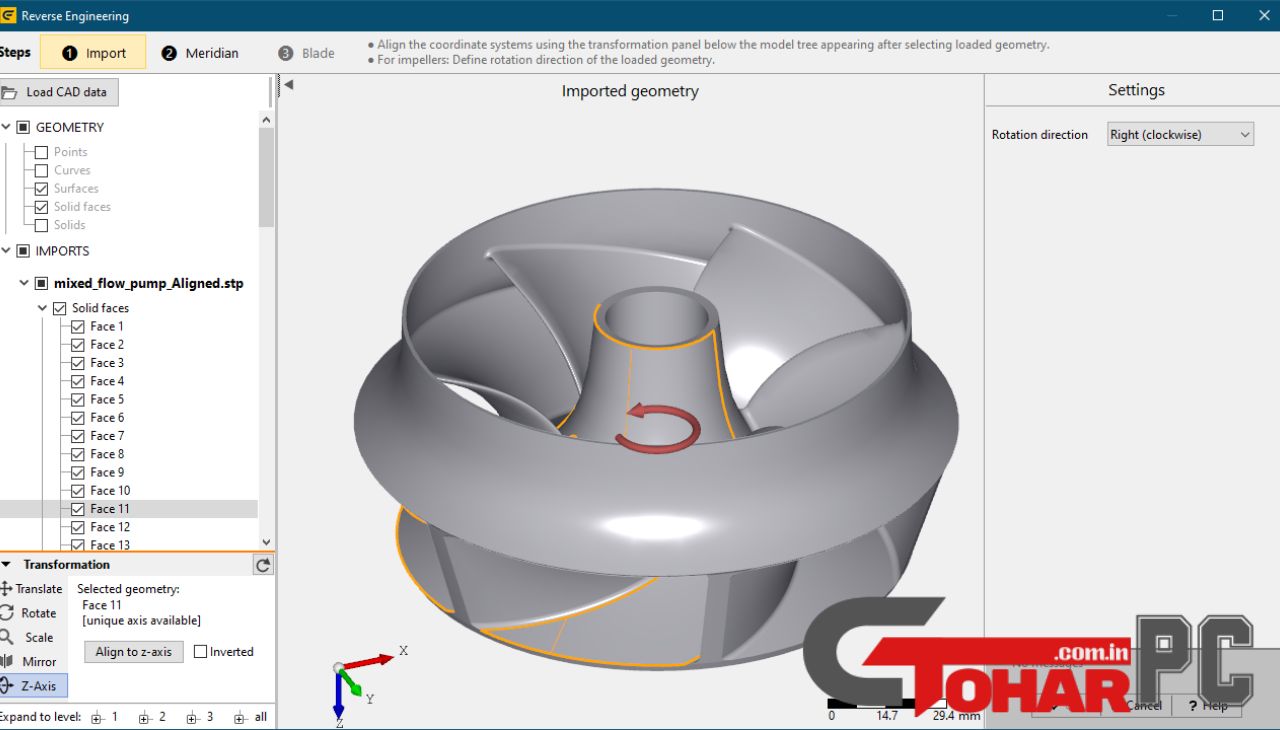Expand tree to all levels
This screenshot has height=730, width=1280.
(x=251, y=717)
